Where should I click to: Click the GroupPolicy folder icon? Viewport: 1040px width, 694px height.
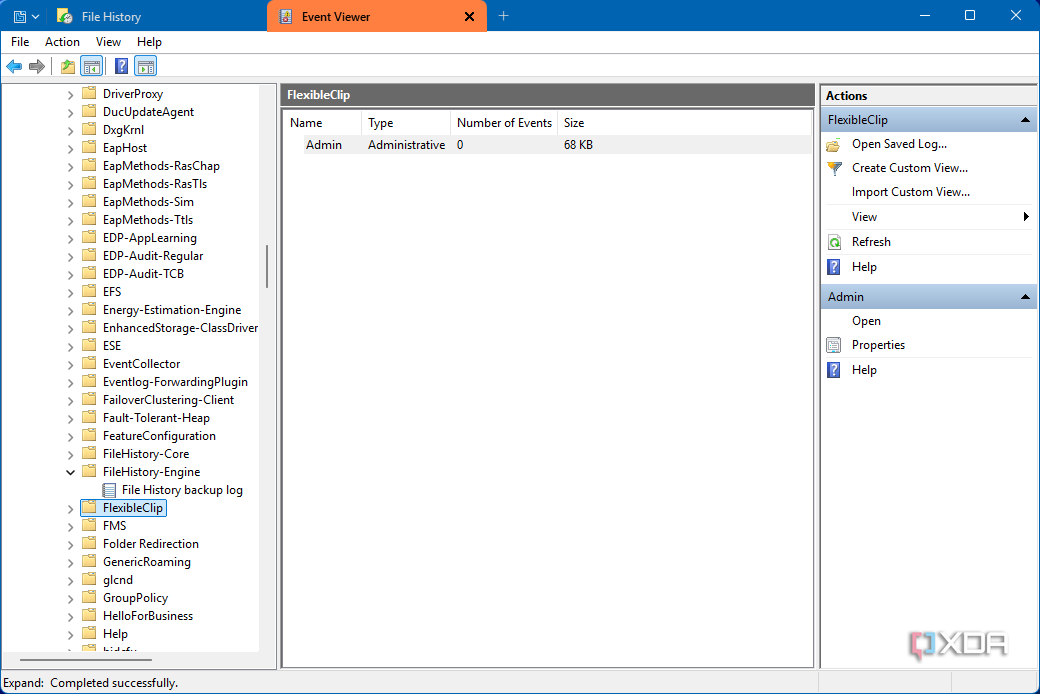(x=89, y=597)
